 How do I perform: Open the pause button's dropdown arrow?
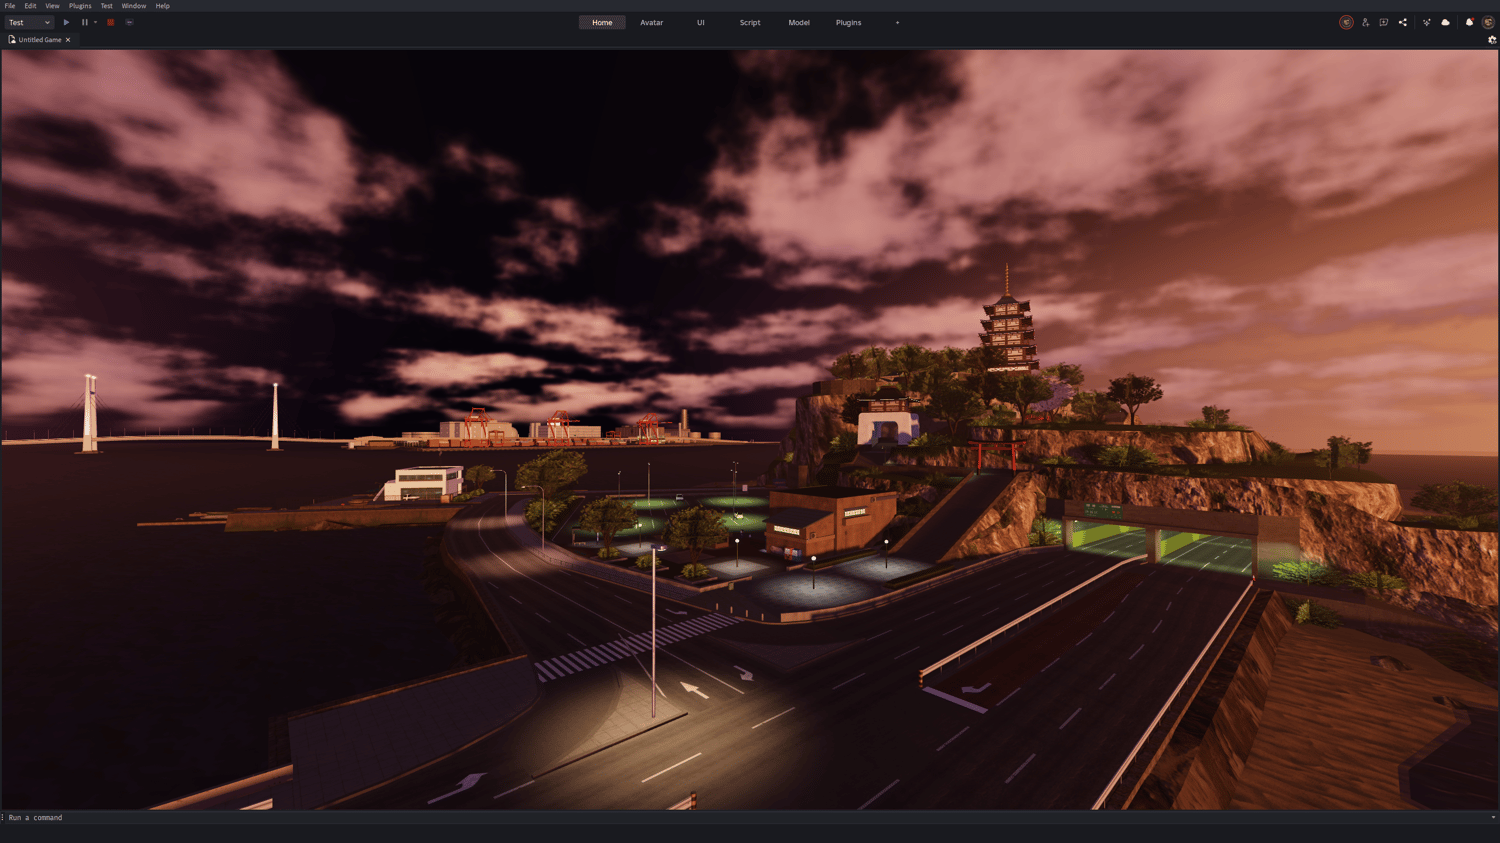point(96,22)
